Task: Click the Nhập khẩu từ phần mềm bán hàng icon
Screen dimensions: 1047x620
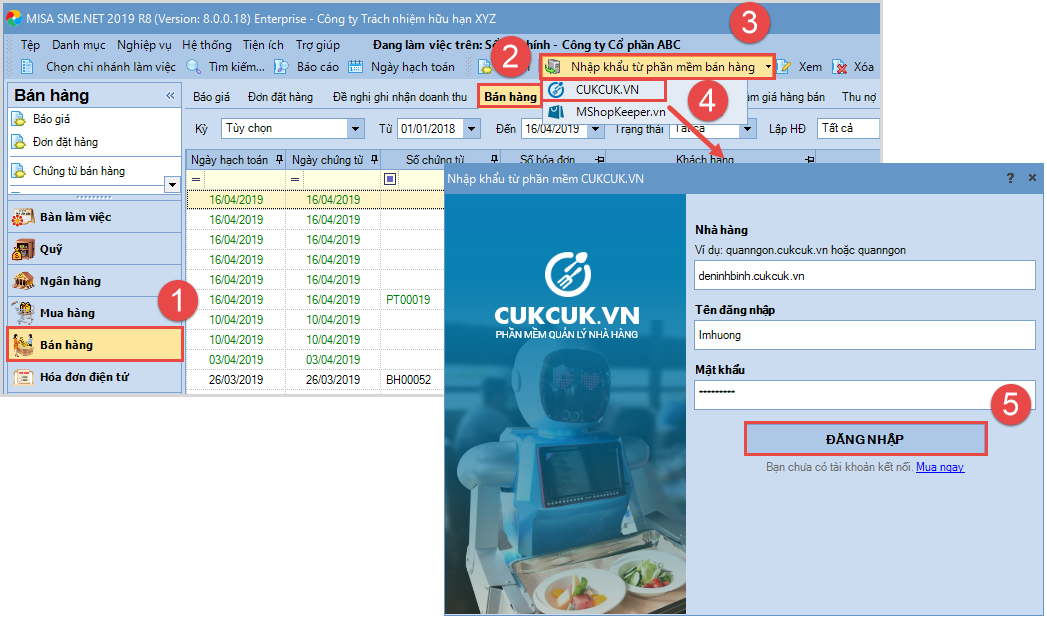Action: pyautogui.click(x=552, y=67)
